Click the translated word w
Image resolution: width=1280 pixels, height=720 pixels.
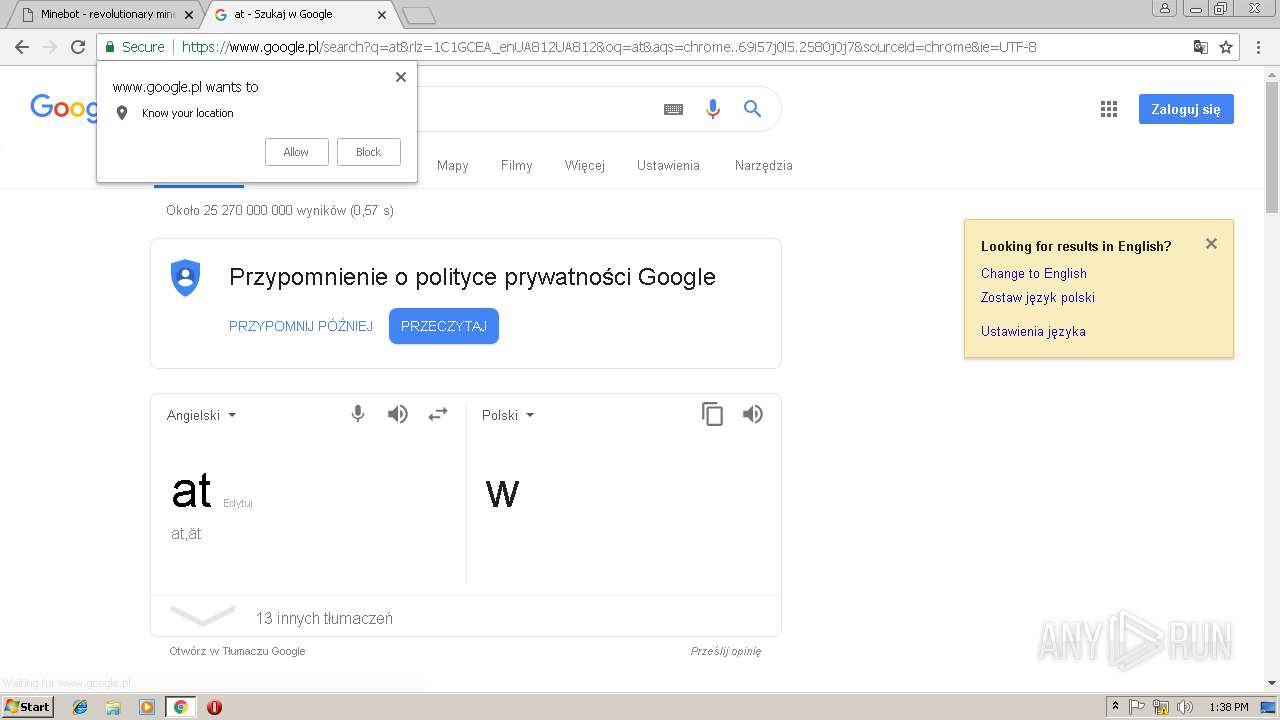click(x=502, y=493)
